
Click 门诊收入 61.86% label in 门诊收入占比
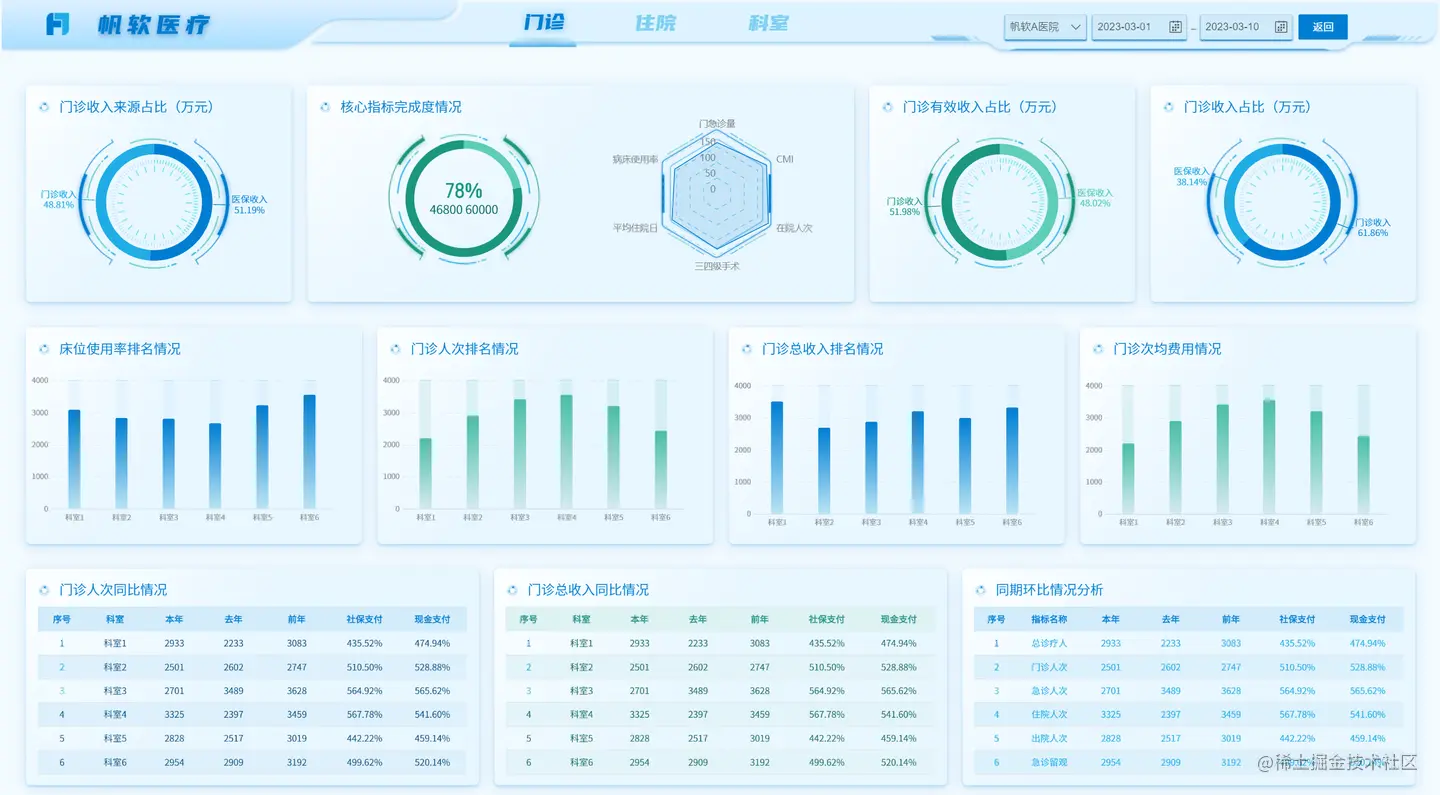click(1372, 227)
